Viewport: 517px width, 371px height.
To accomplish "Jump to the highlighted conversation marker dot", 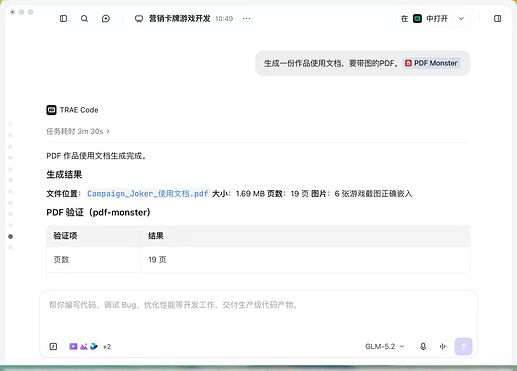I will click(10, 236).
